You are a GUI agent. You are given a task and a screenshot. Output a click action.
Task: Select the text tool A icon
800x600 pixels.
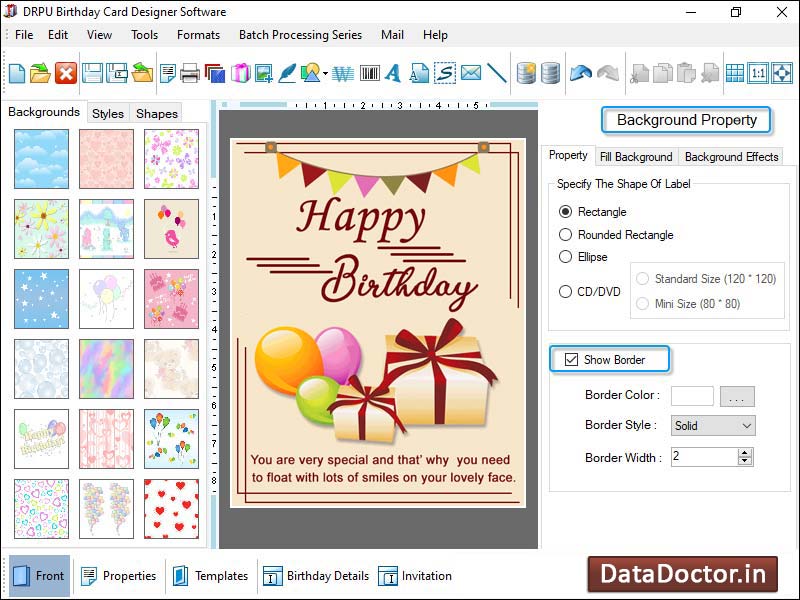(x=392, y=72)
